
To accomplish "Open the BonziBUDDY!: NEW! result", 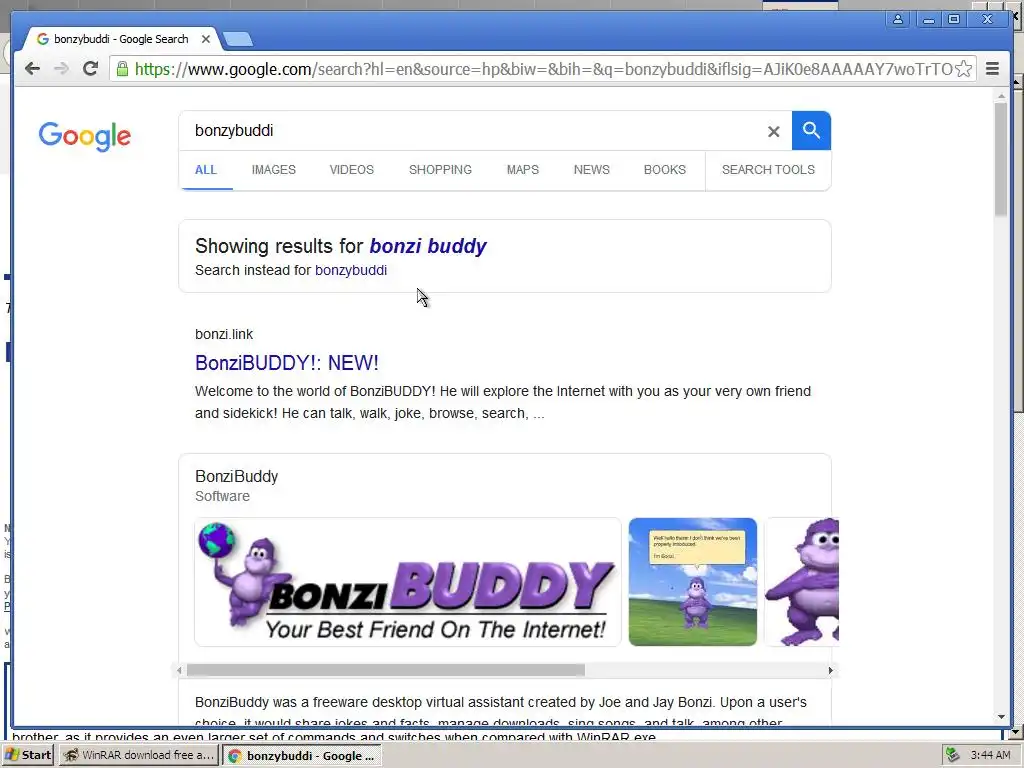I will [287, 363].
